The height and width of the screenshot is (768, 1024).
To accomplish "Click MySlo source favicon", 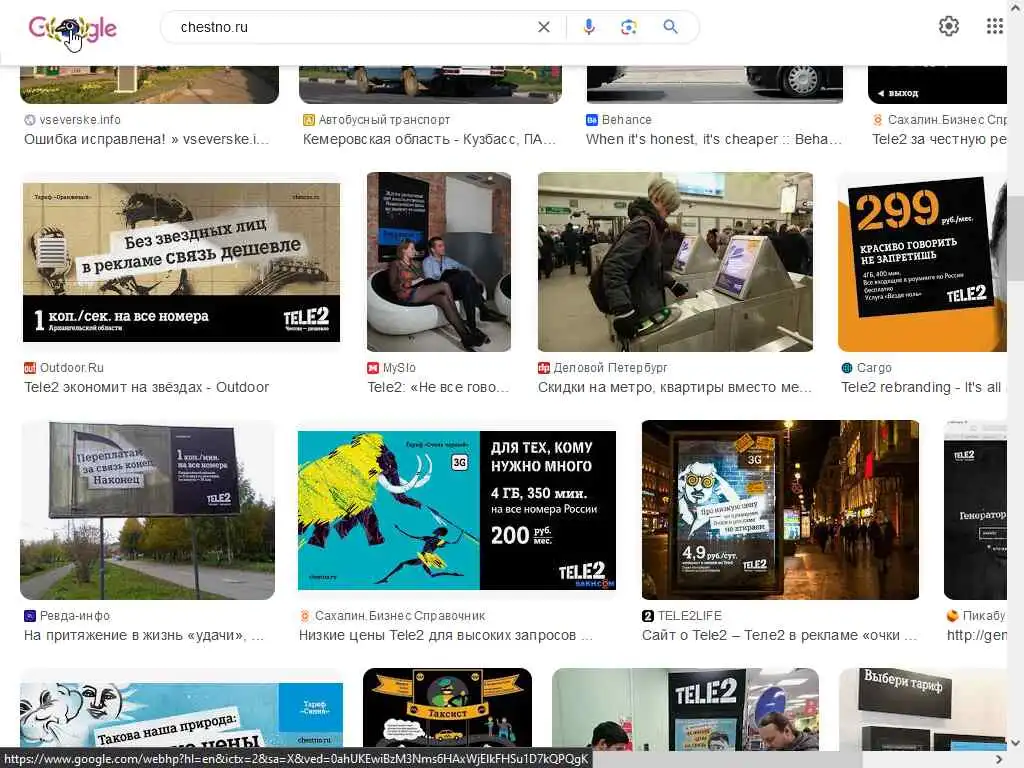I will coord(373,368).
